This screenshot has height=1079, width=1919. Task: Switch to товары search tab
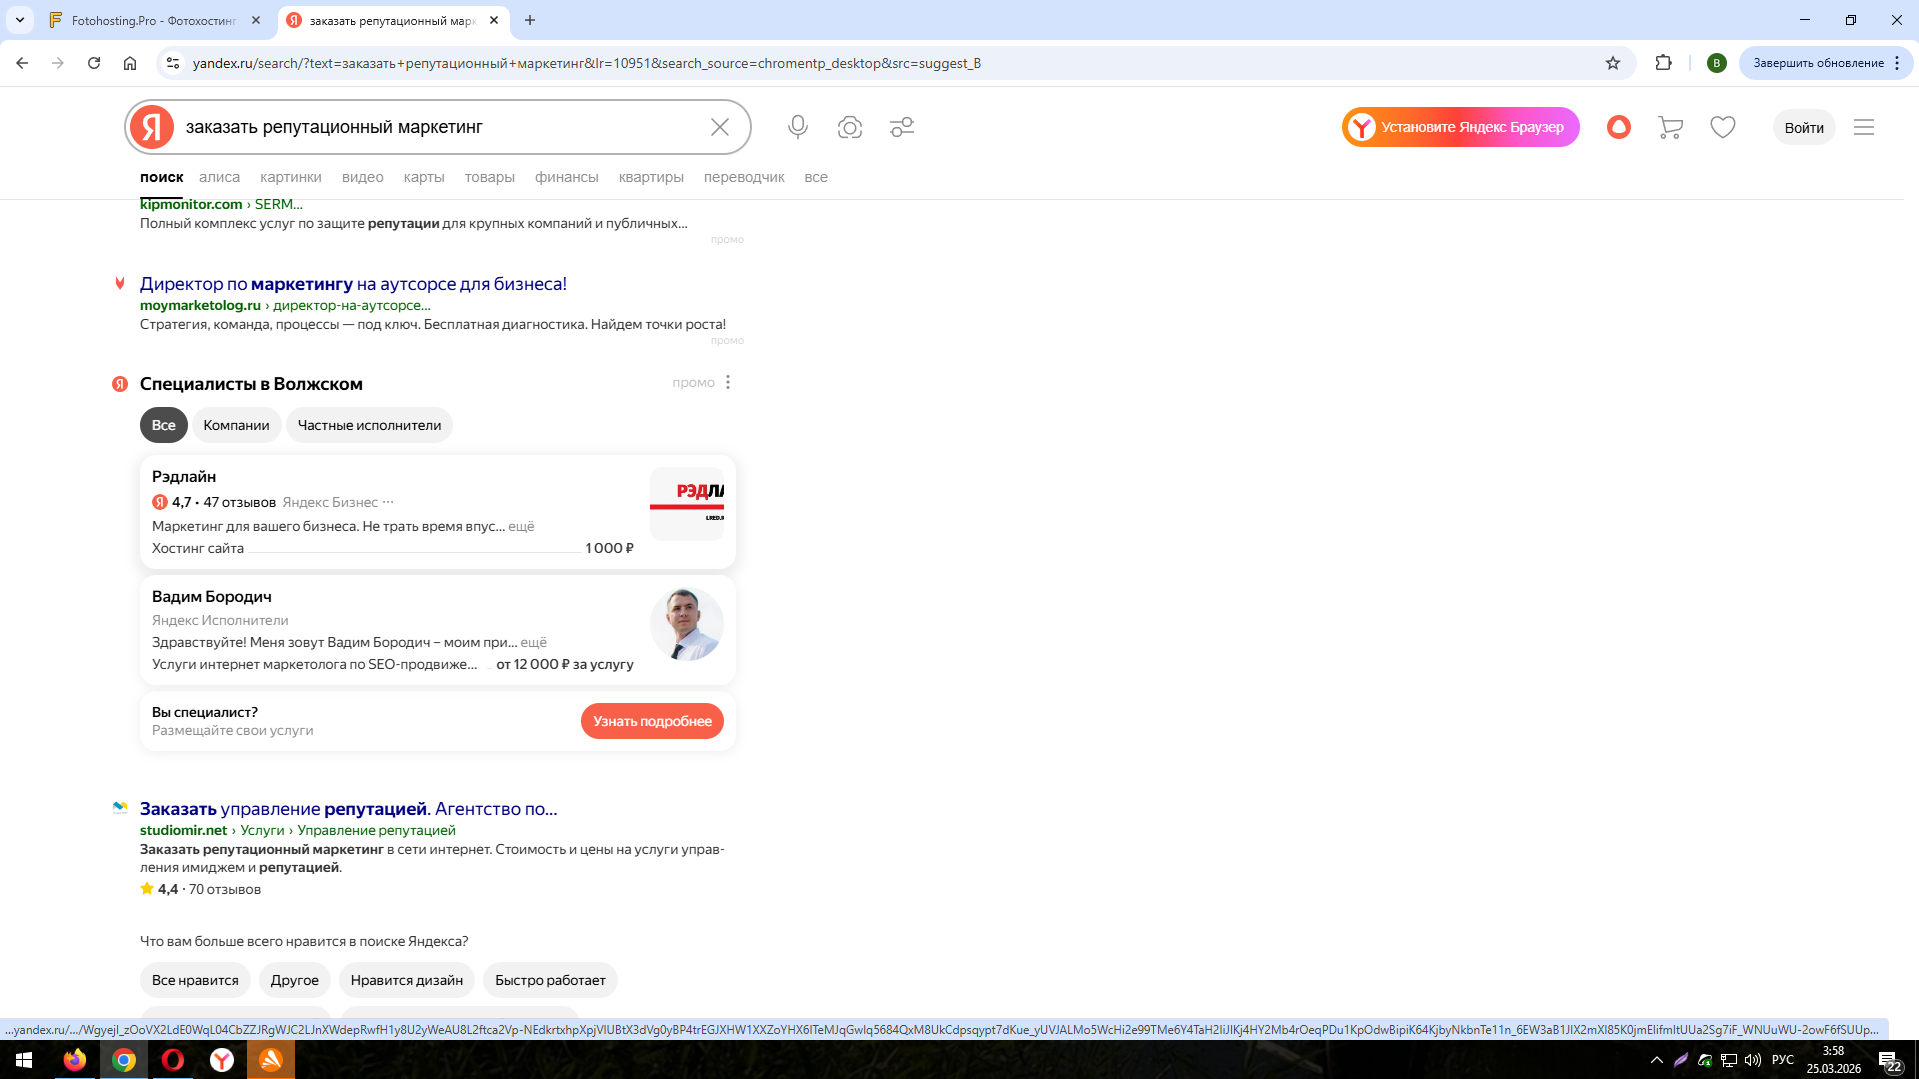point(490,177)
